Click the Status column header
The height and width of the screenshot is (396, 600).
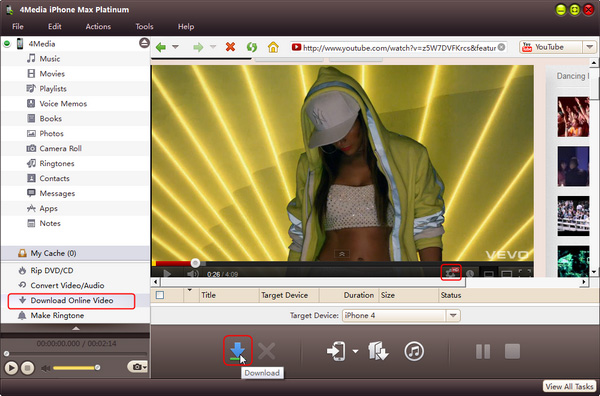[x=518, y=295]
